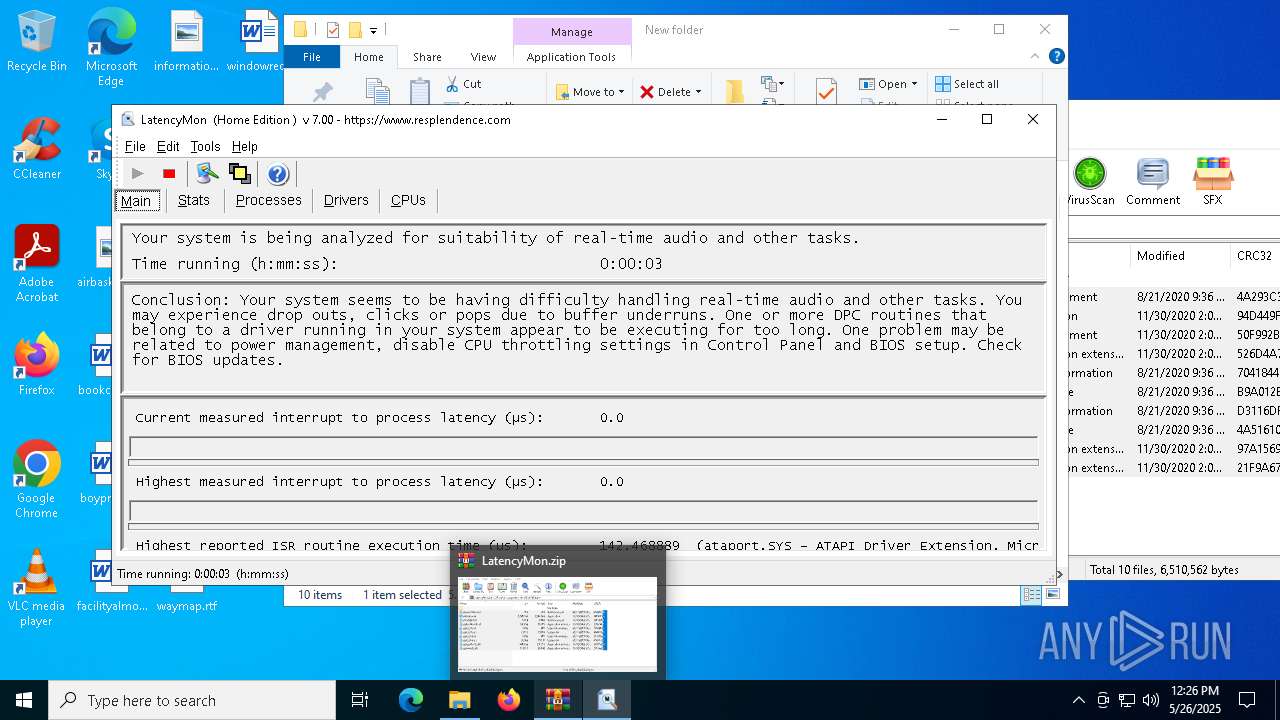The height and width of the screenshot is (720, 1280).
Task: Click the Properties checkmark icon in Explorer title bar
Action: pyautogui.click(x=333, y=30)
